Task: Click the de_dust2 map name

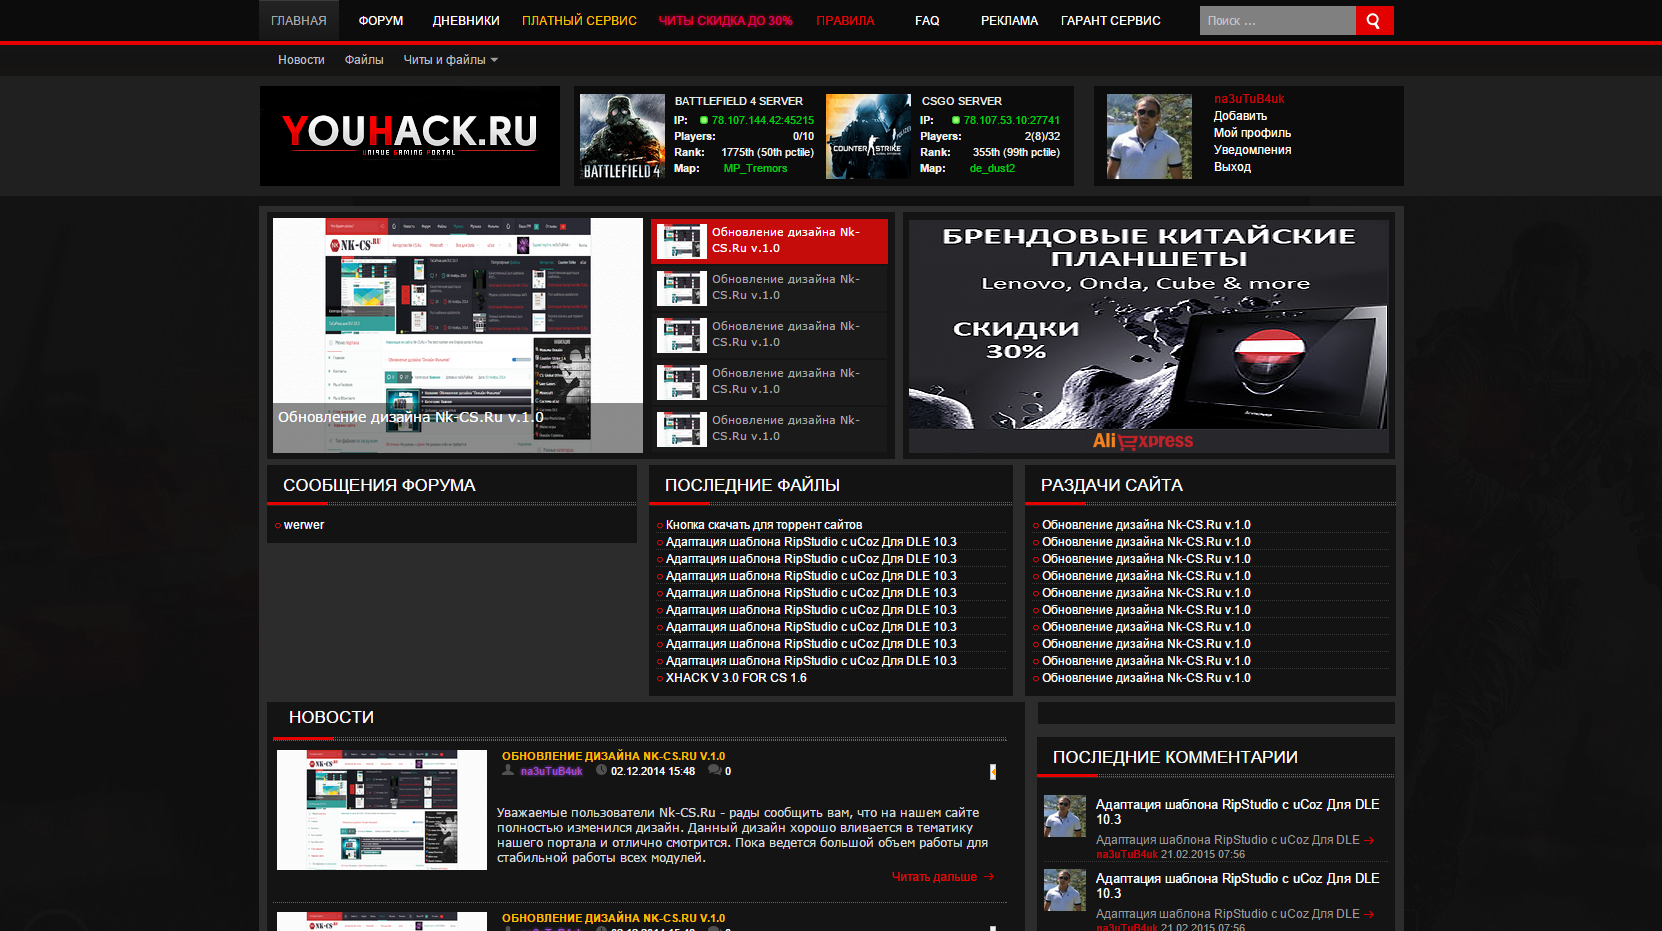Action: pos(992,168)
